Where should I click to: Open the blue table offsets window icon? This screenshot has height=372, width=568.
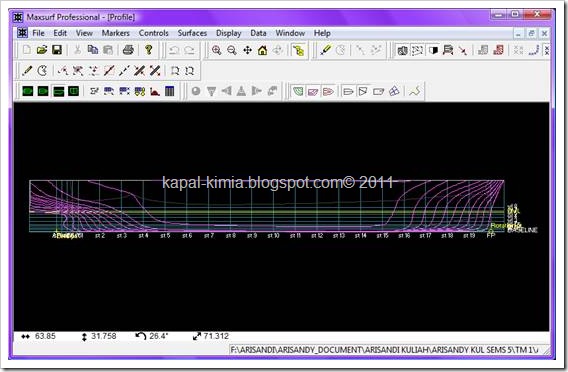coord(170,91)
